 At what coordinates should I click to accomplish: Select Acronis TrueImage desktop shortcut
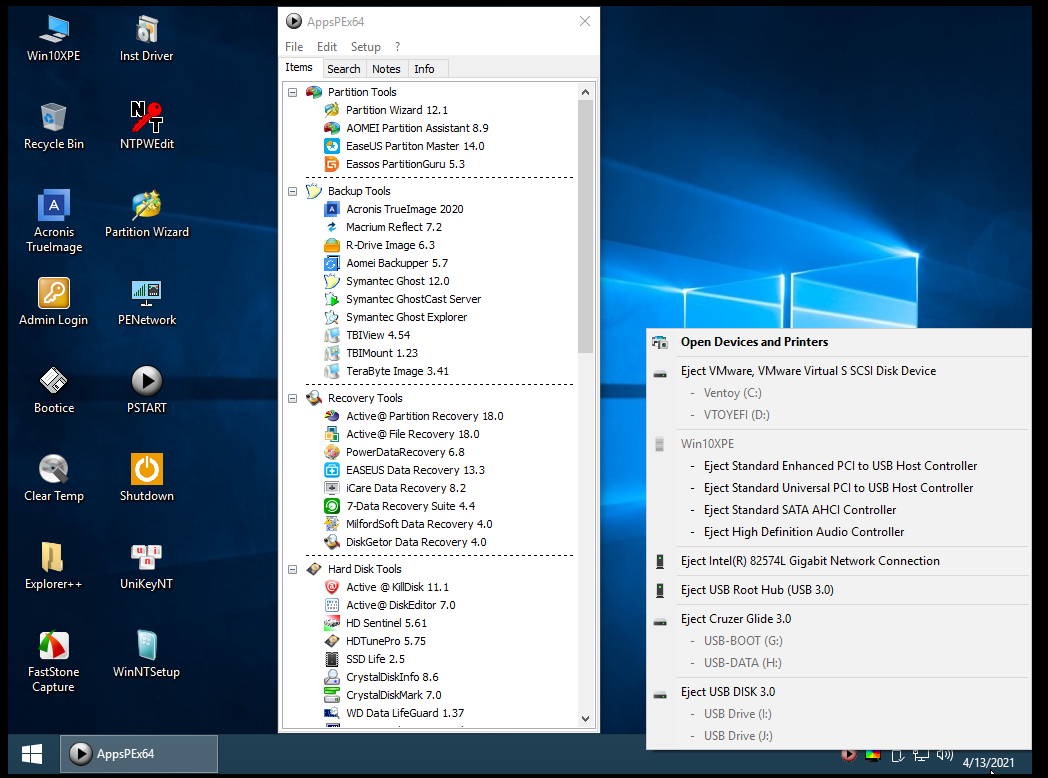[53, 222]
